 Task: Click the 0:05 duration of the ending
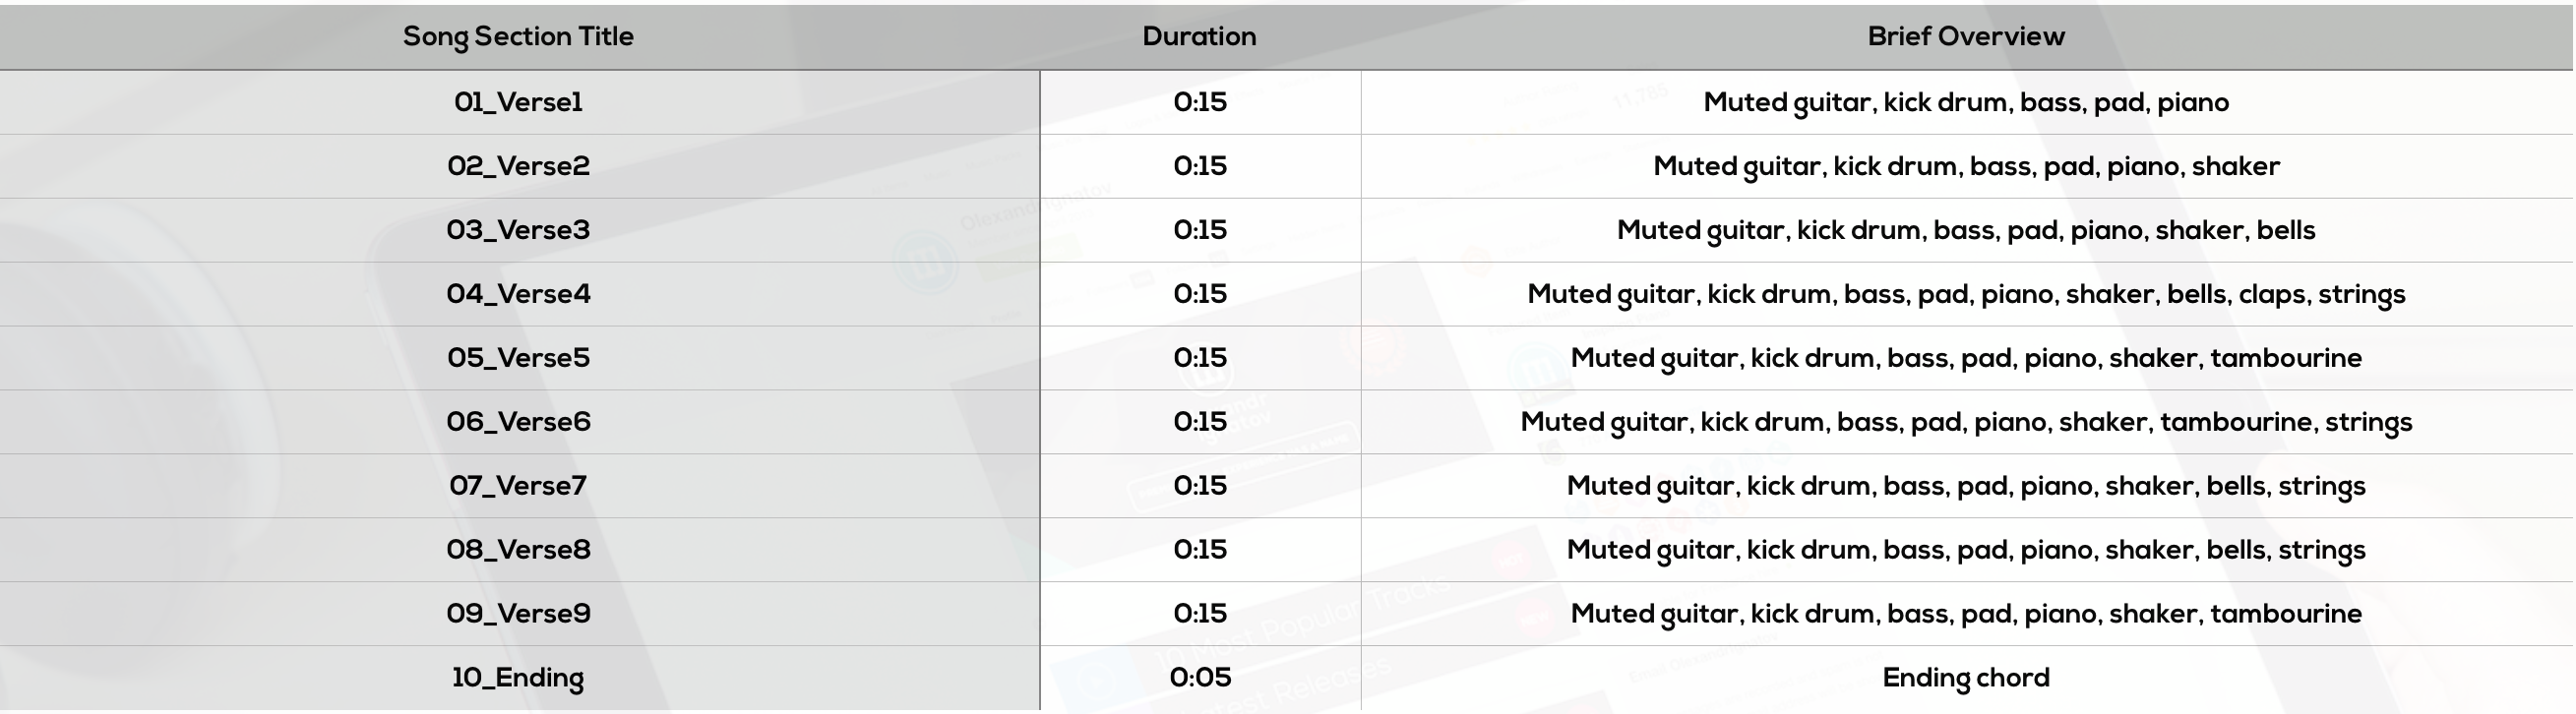pyautogui.click(x=1200, y=678)
